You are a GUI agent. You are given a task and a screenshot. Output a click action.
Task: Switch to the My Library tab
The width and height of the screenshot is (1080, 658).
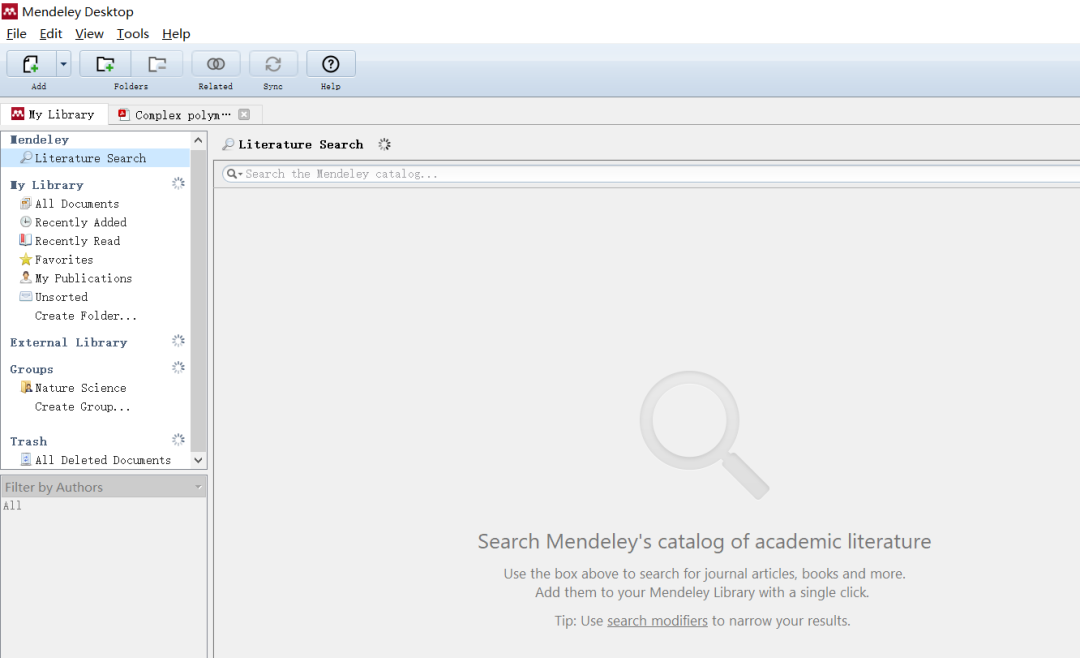54,114
